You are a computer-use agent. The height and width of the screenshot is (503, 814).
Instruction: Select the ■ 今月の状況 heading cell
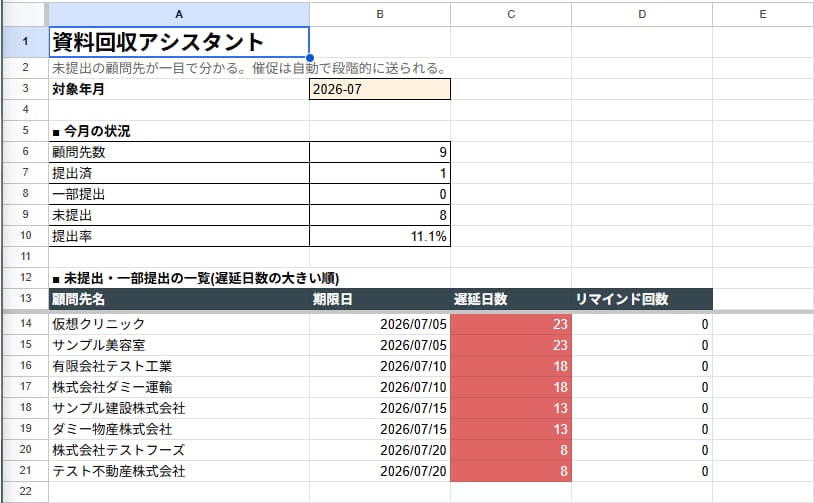[179, 131]
